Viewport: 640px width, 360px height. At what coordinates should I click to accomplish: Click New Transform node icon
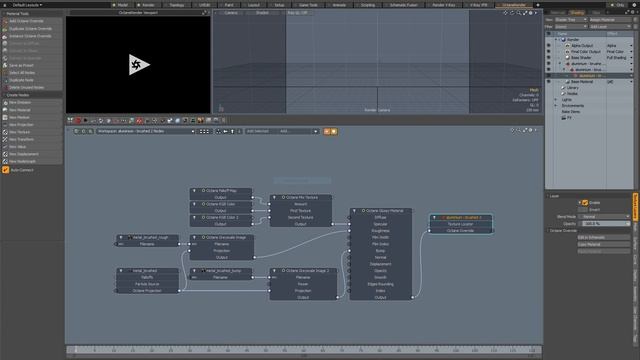[x=5, y=139]
